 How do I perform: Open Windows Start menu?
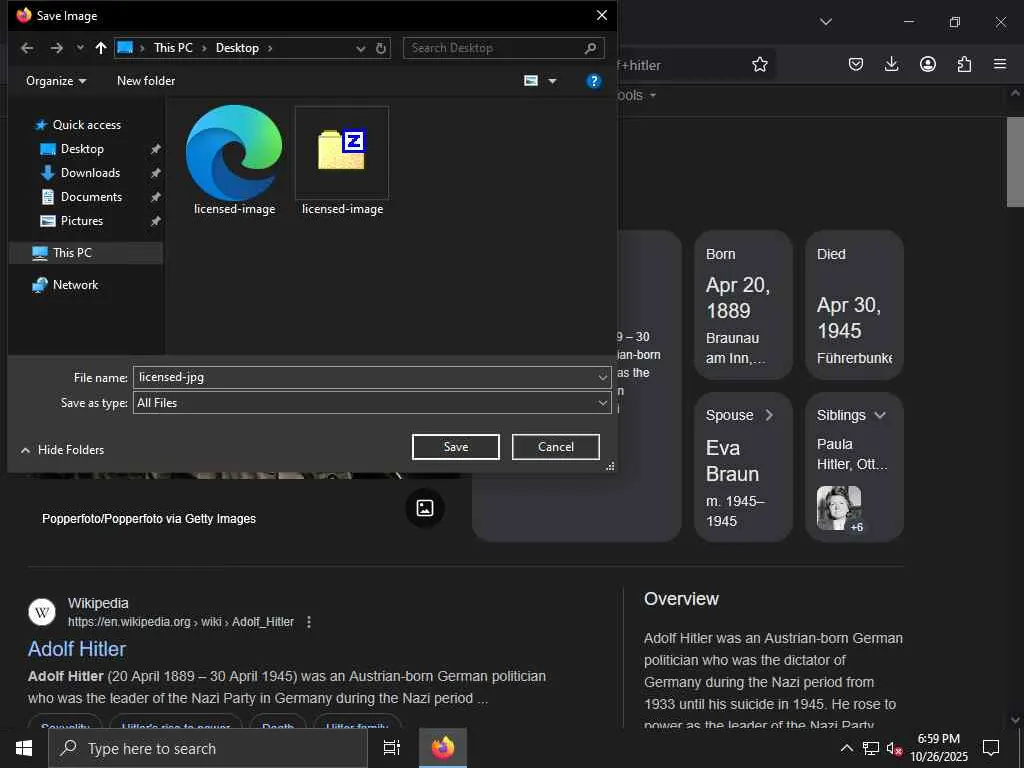(24, 748)
